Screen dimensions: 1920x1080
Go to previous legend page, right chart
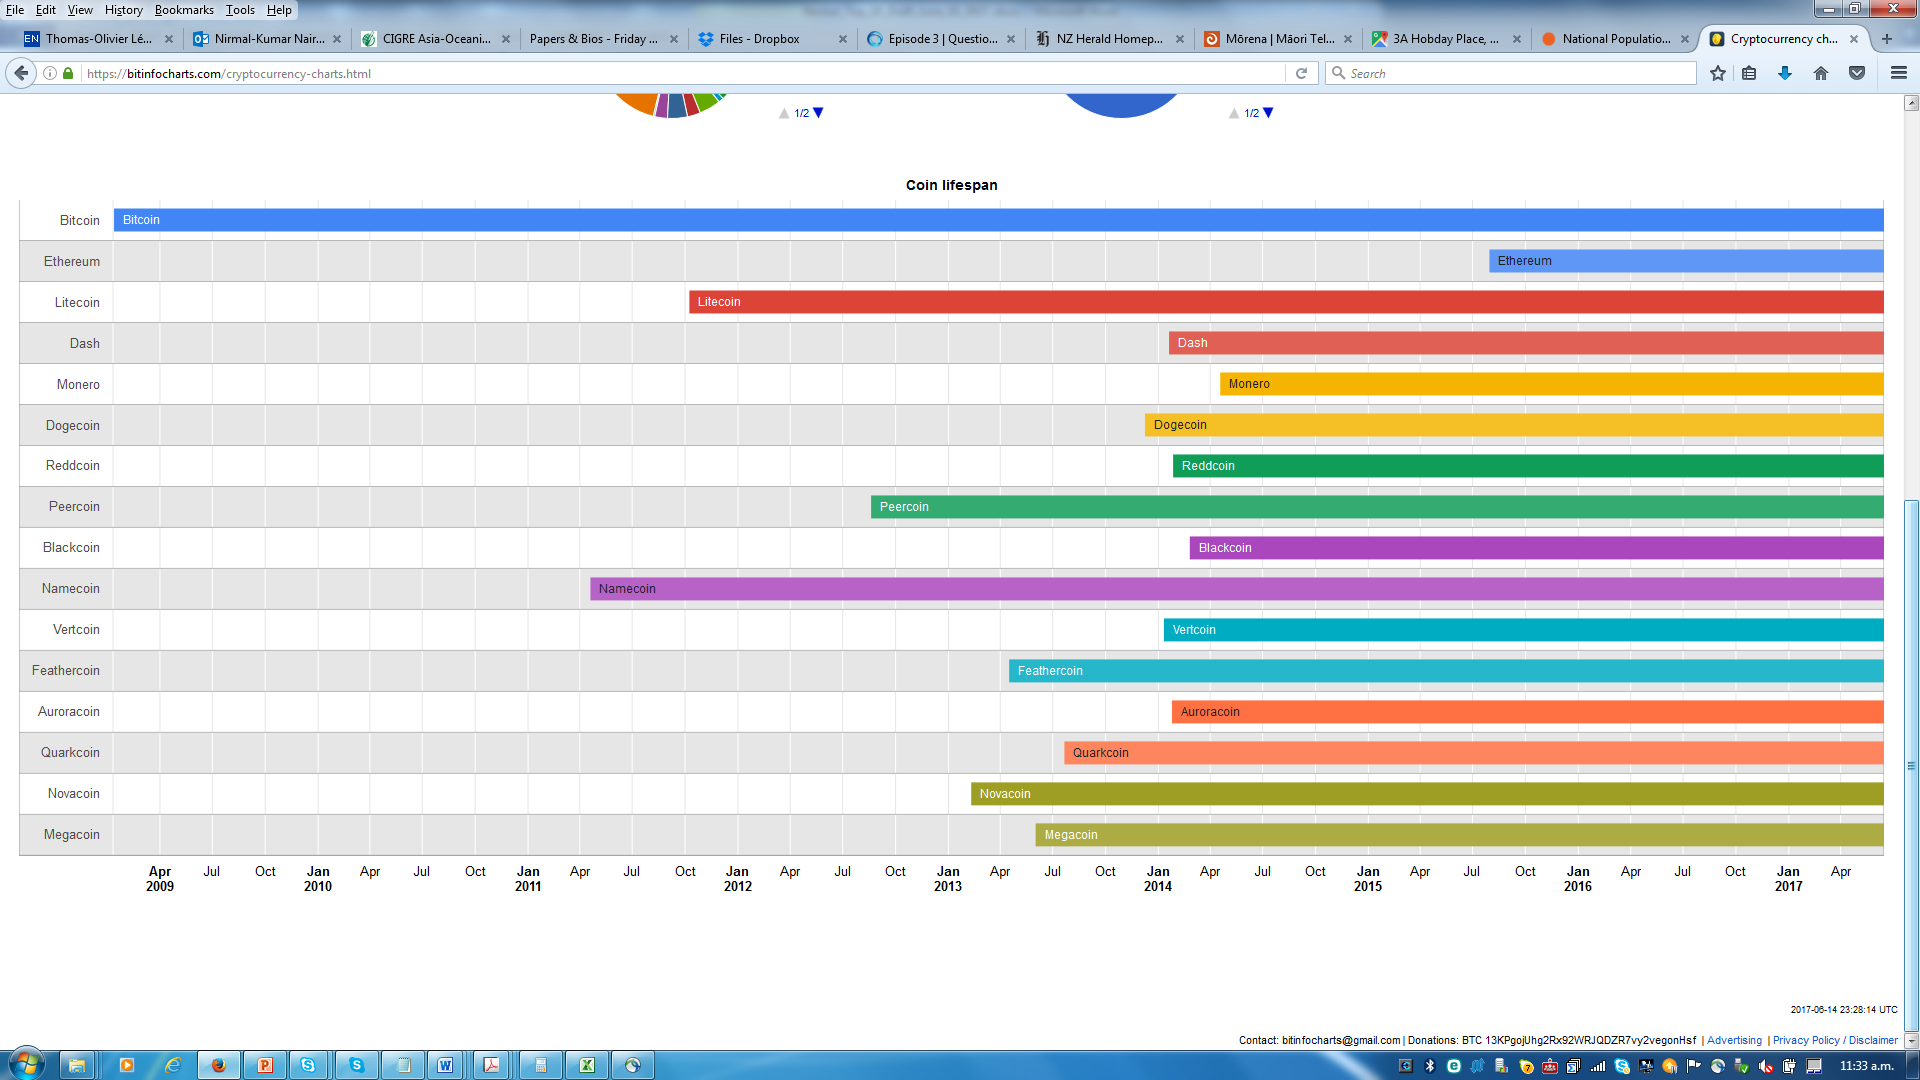pos(1234,113)
